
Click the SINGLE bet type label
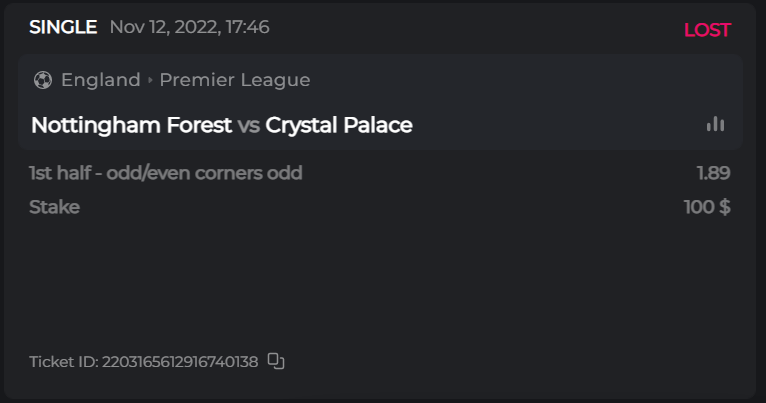click(63, 27)
